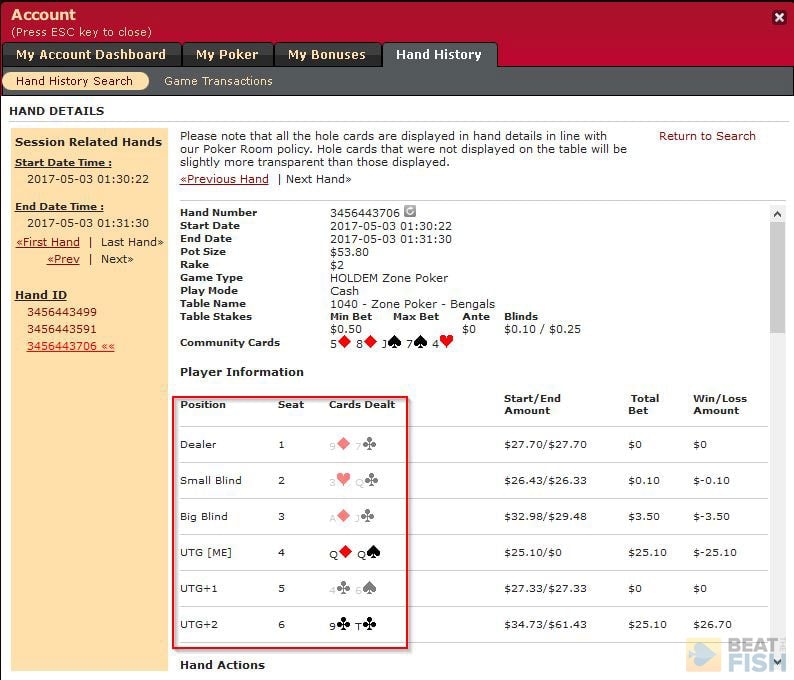
Task: Switch to My Poker tab
Action: [x=227, y=55]
